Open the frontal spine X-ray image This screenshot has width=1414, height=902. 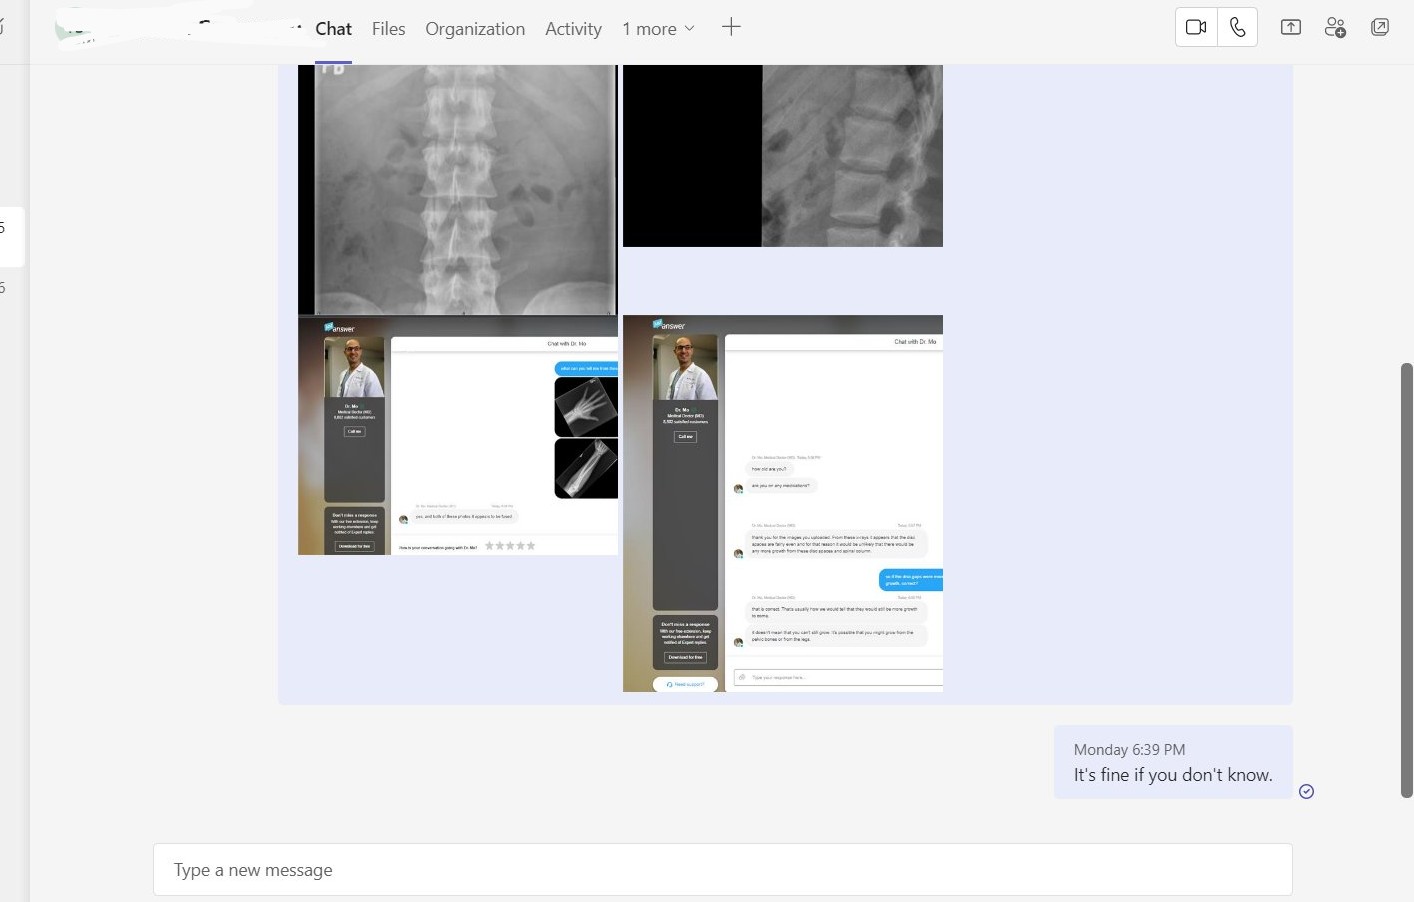(458, 190)
